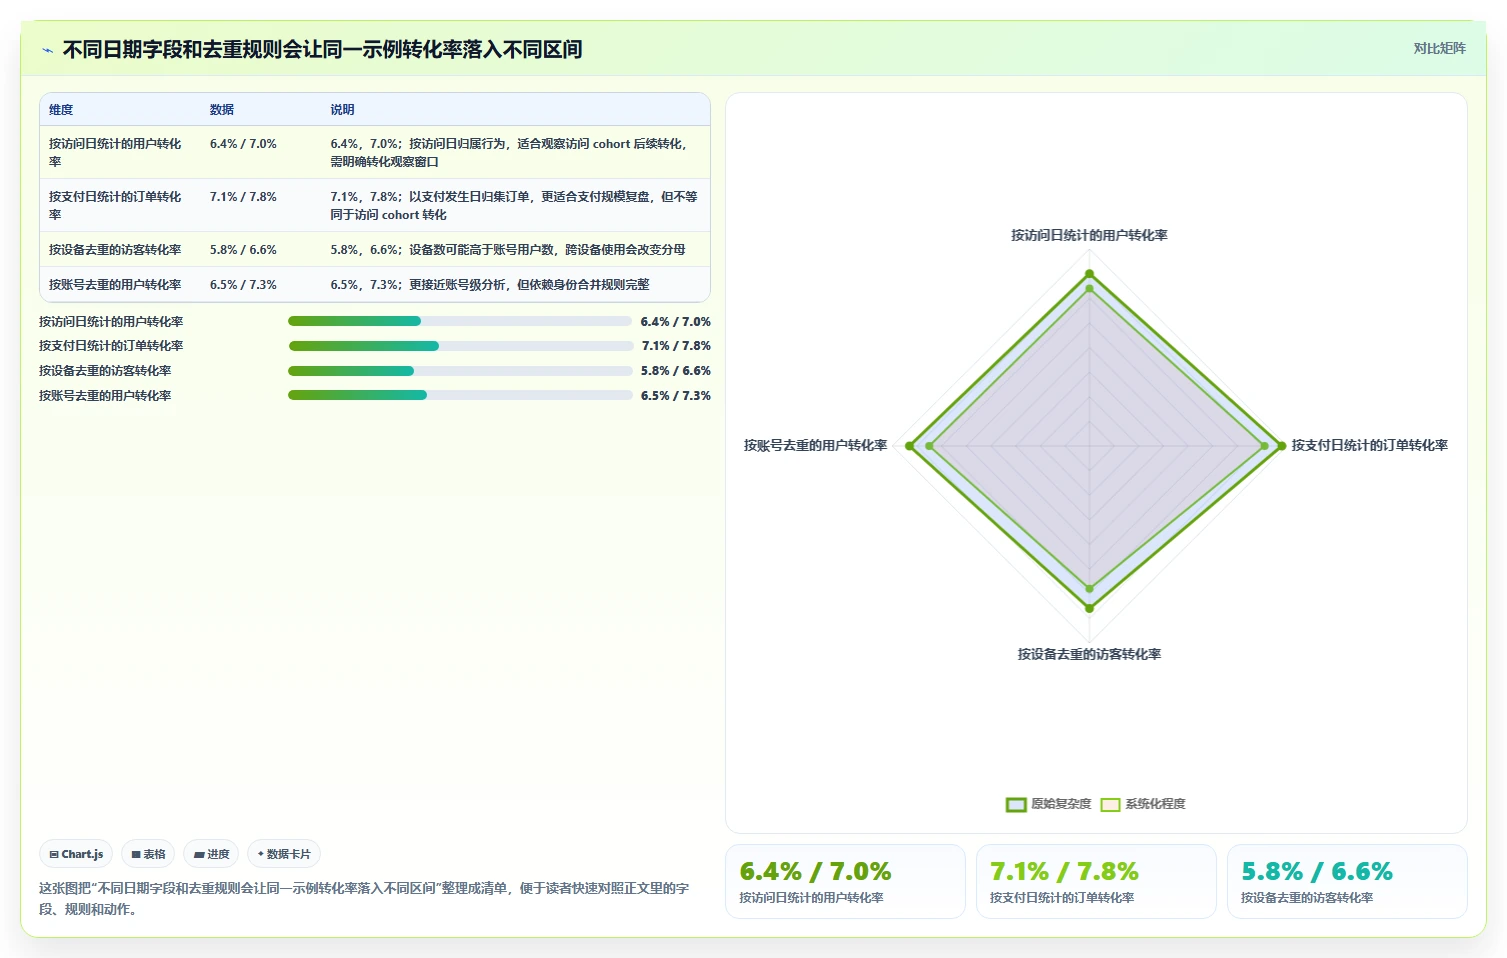
Task: Click the bottom caption paragraph text
Action: pyautogui.click(x=365, y=898)
